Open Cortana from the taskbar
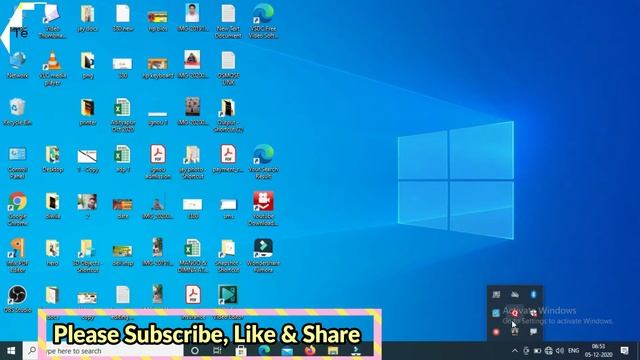This screenshot has width=640, height=360. (195, 351)
